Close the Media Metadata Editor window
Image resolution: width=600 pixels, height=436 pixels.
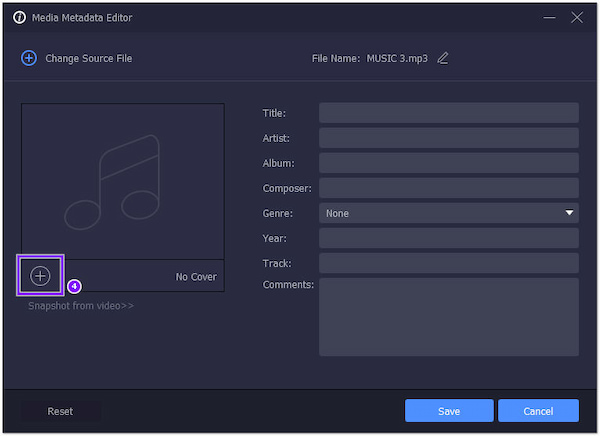click(x=576, y=17)
